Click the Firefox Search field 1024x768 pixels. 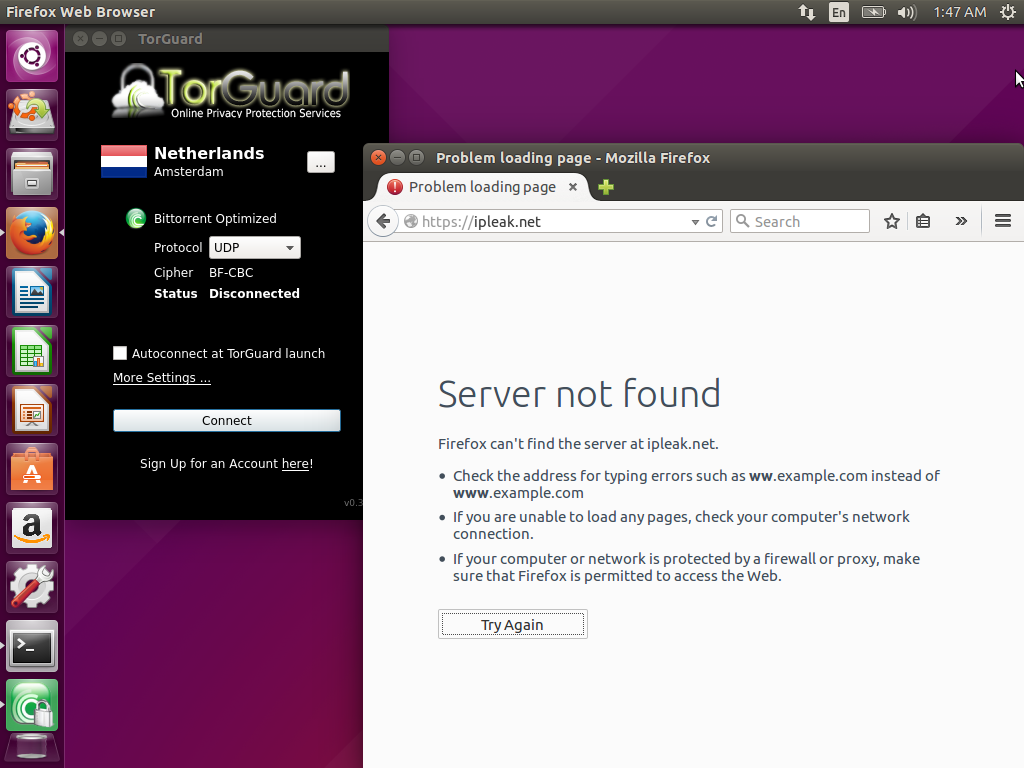coord(800,221)
